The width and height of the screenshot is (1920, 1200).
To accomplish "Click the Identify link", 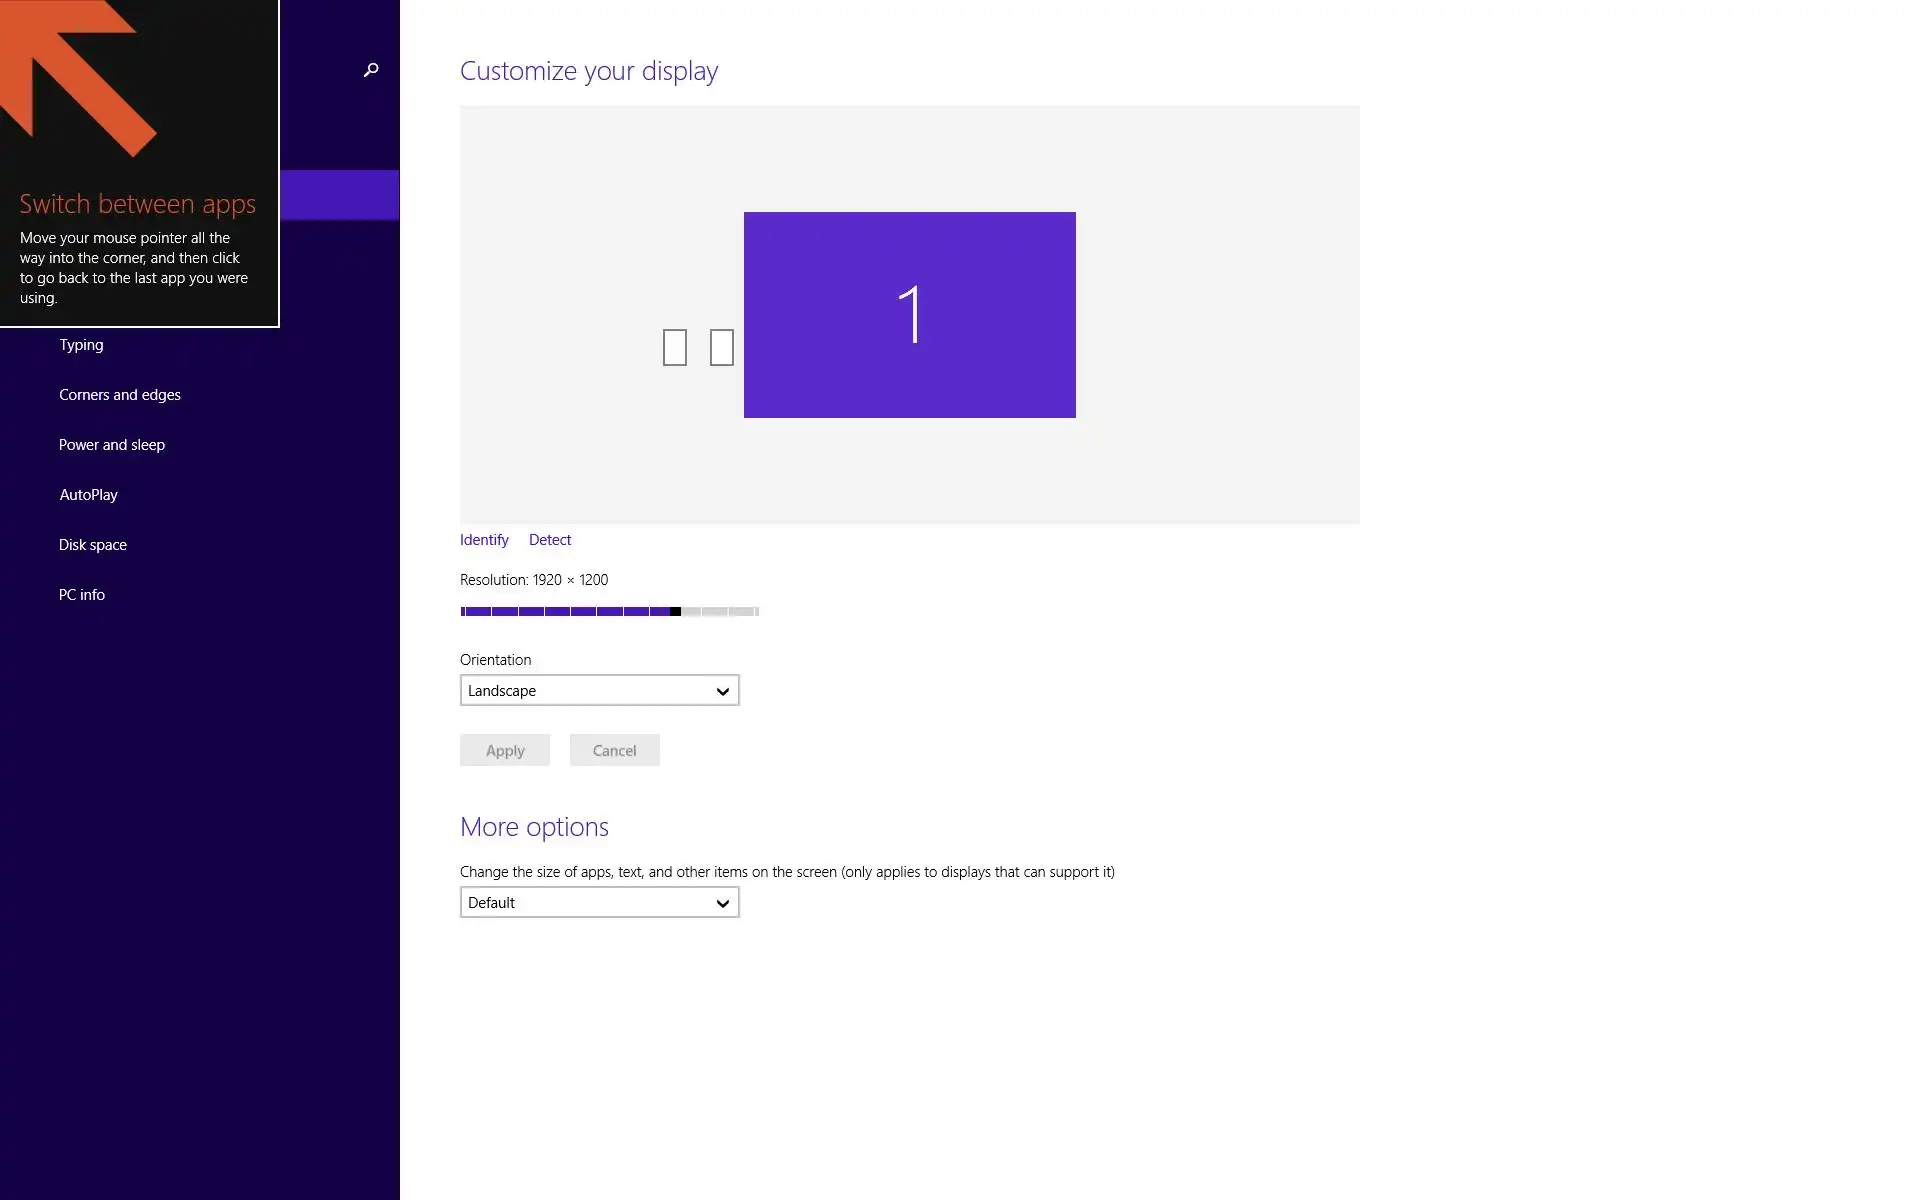I will (x=484, y=540).
